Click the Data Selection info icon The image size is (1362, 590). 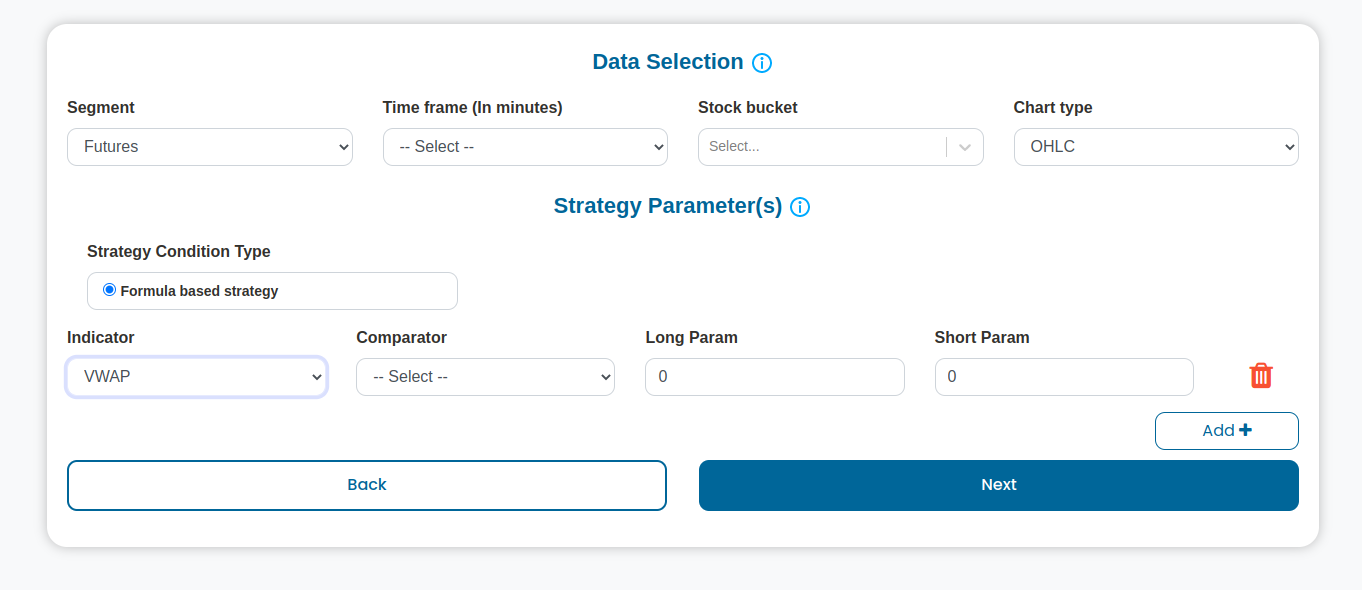pos(762,63)
